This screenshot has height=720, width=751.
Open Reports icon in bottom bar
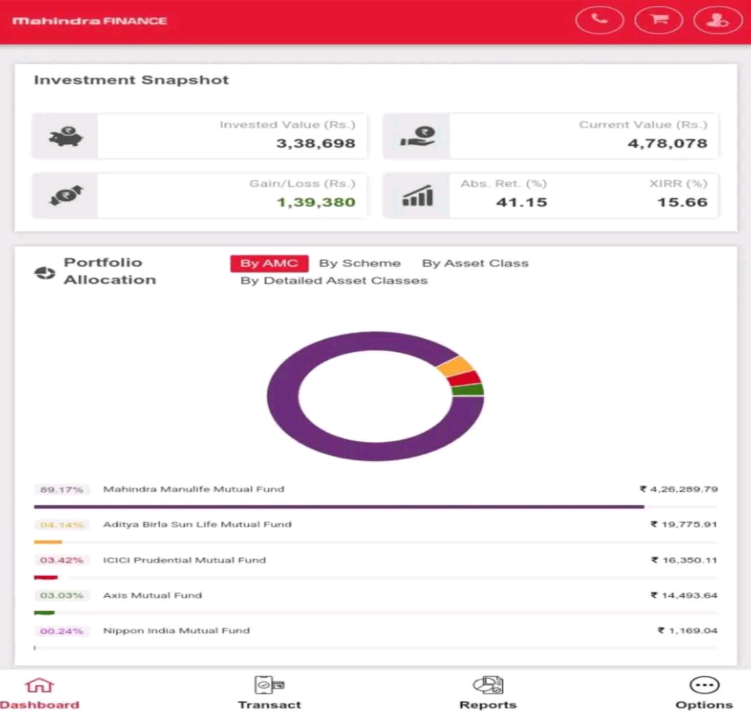488,685
